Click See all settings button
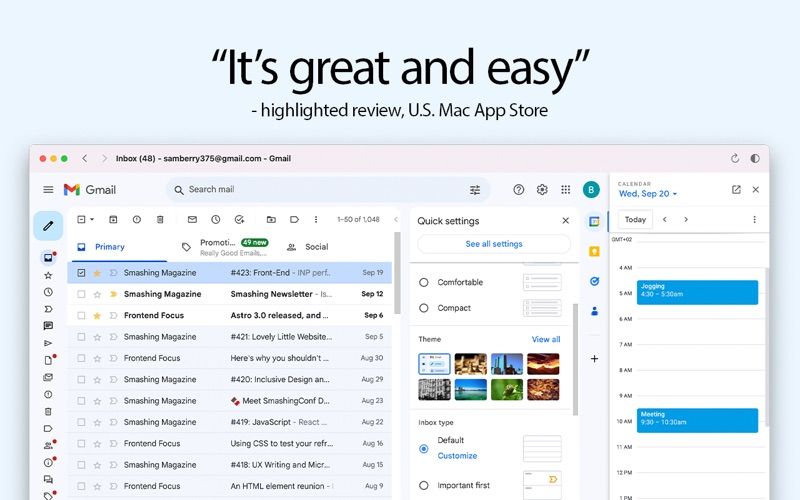The image size is (800, 500). click(x=494, y=244)
